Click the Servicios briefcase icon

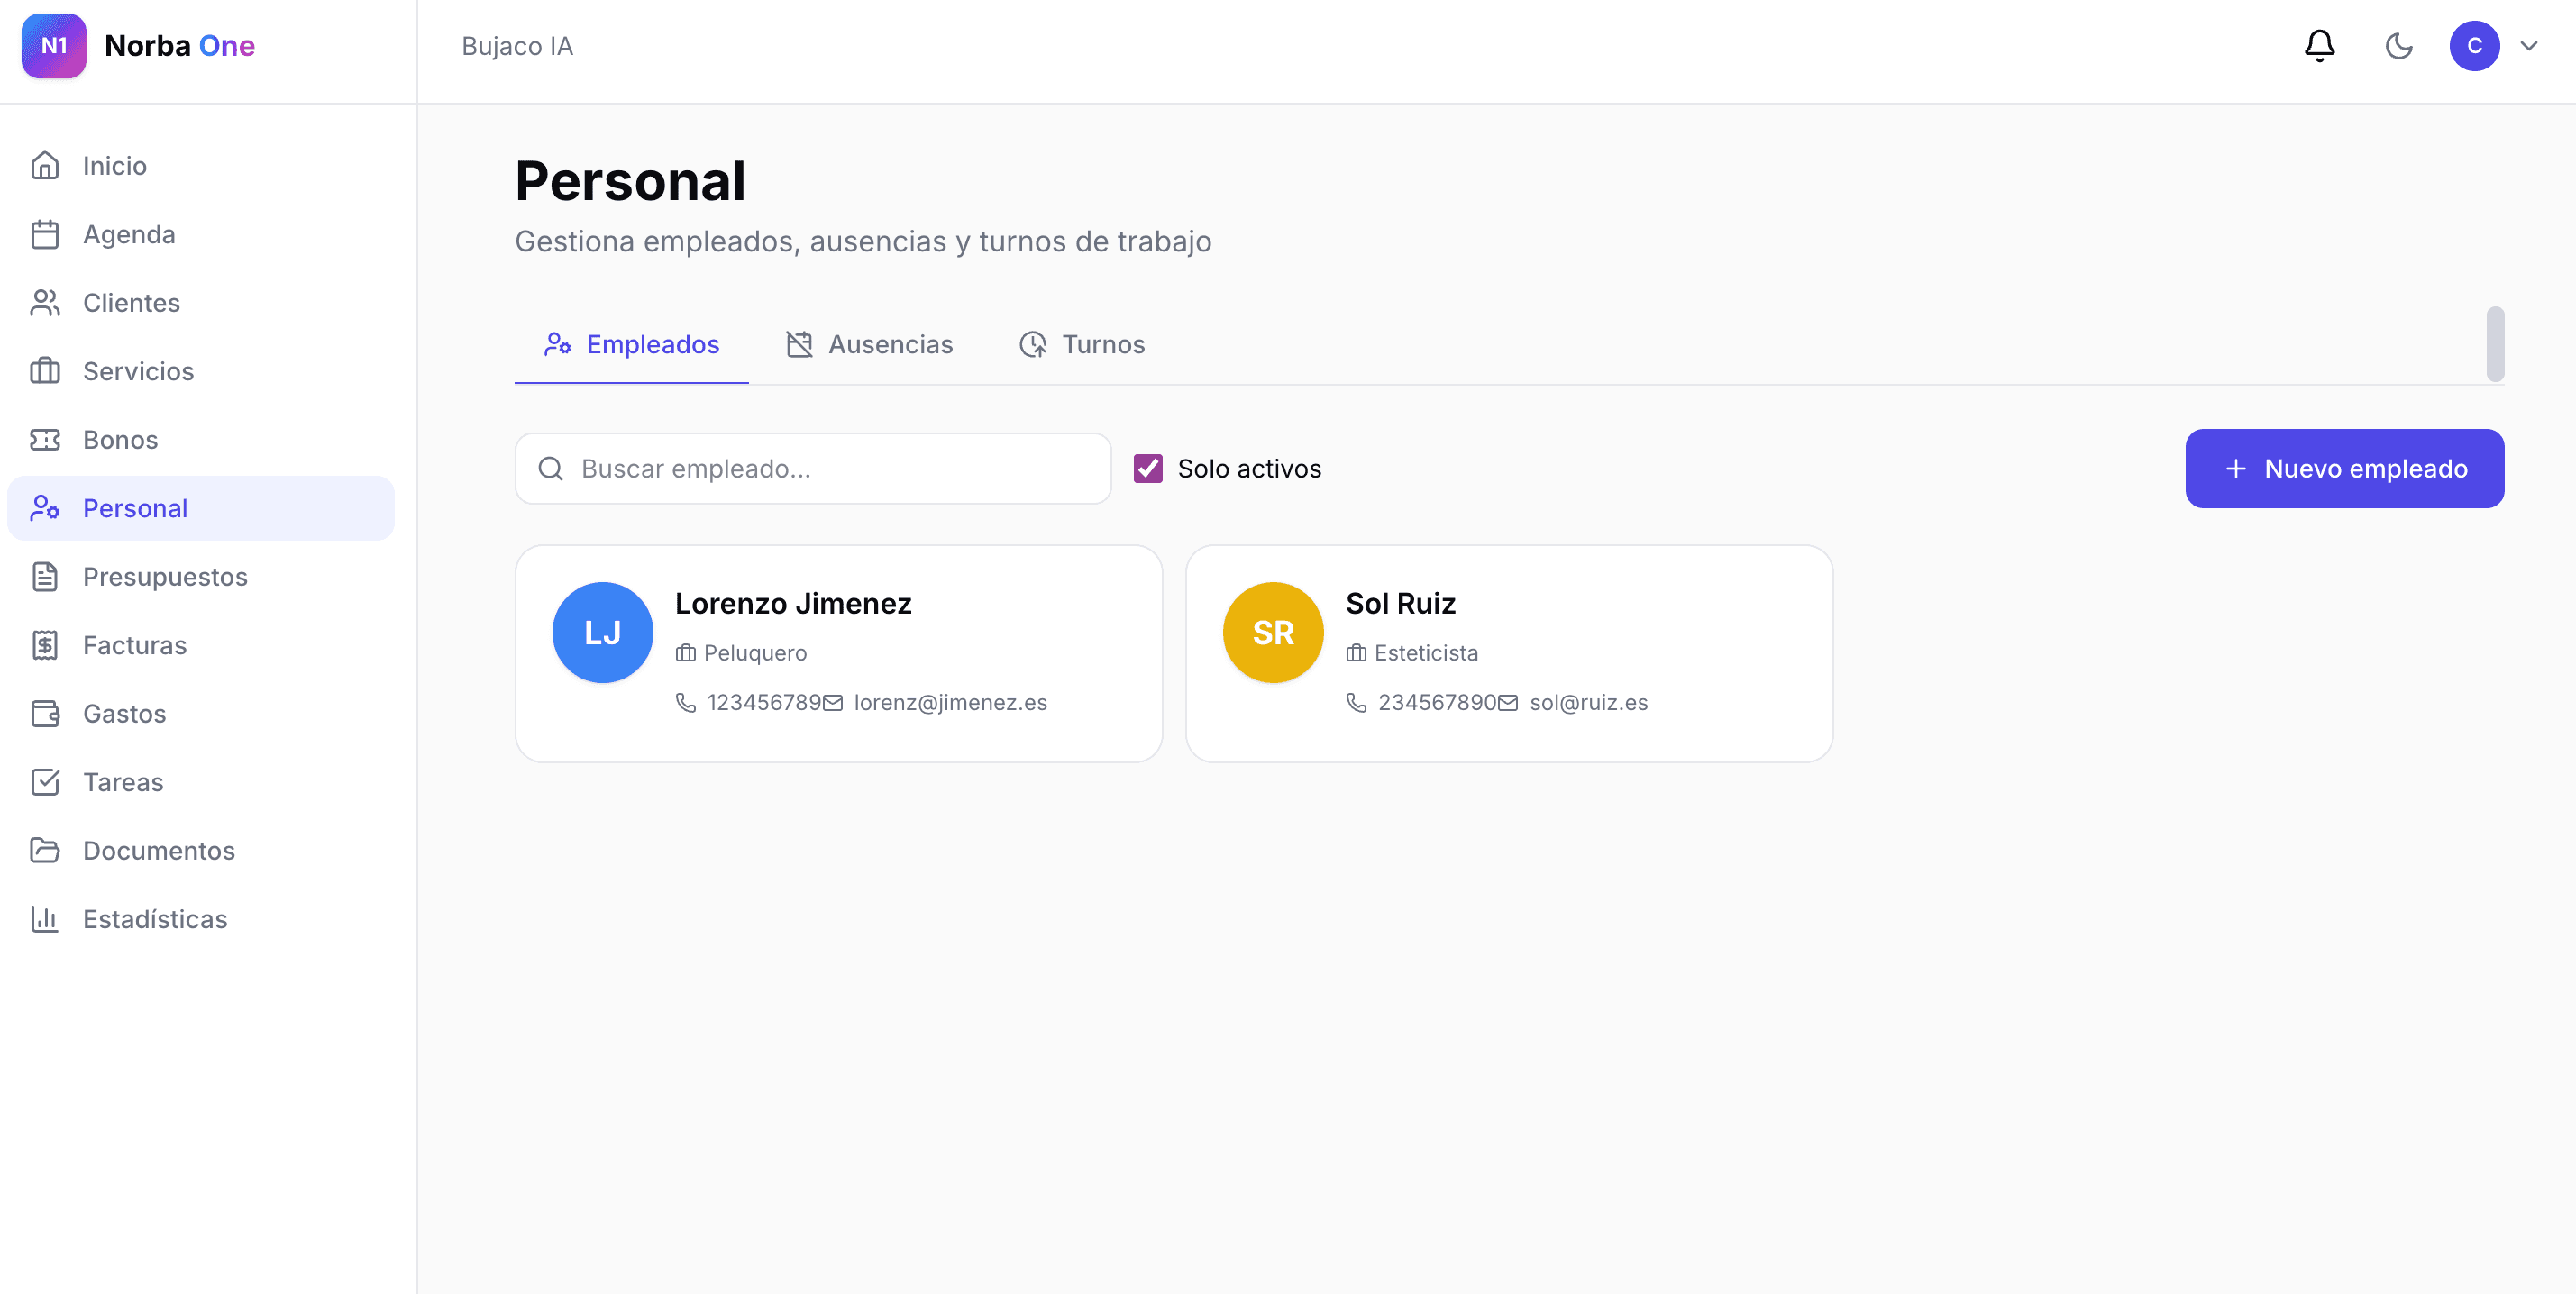point(45,371)
